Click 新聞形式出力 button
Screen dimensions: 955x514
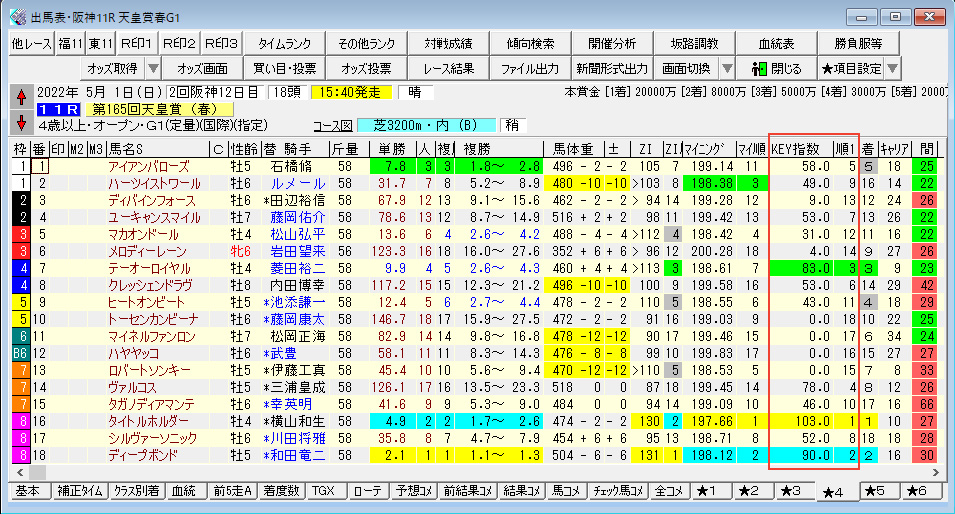612,68
